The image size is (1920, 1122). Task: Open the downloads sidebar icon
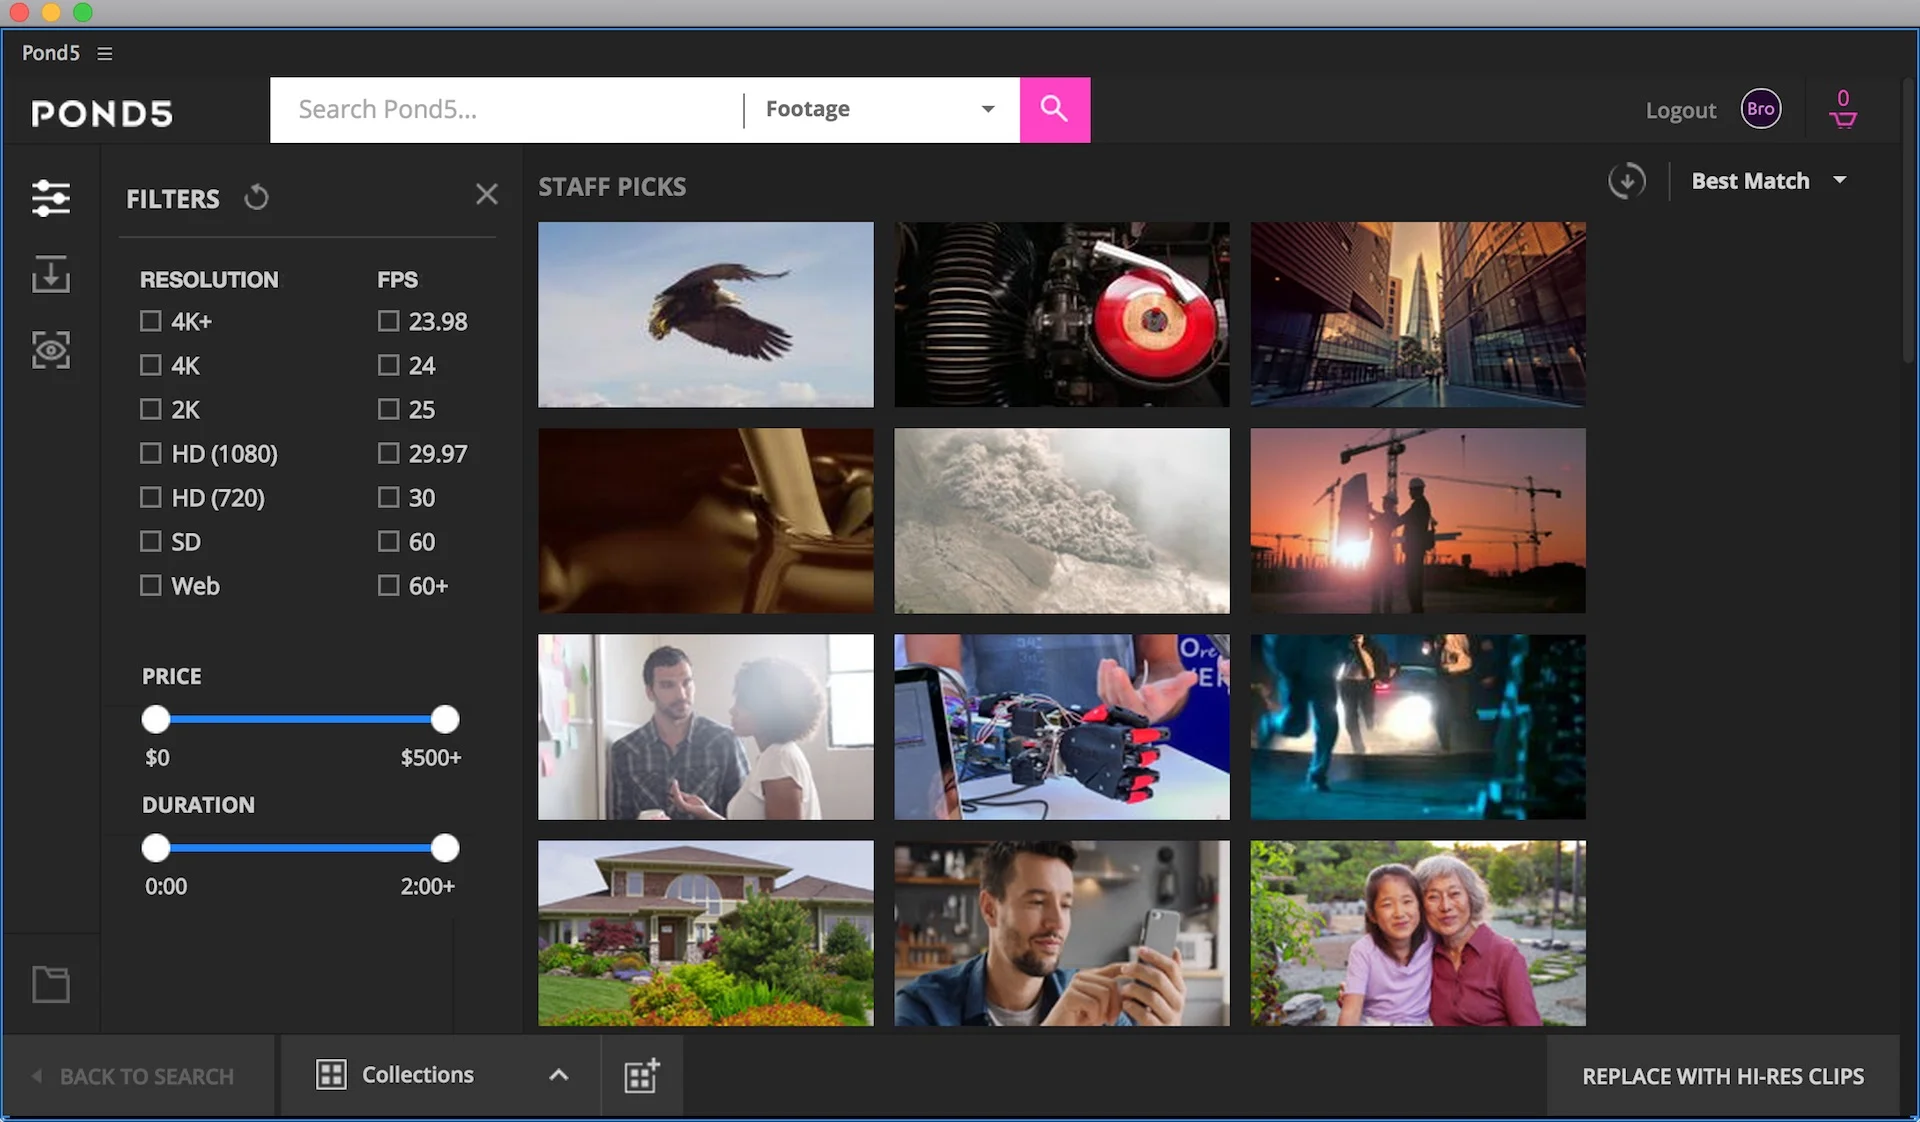50,274
